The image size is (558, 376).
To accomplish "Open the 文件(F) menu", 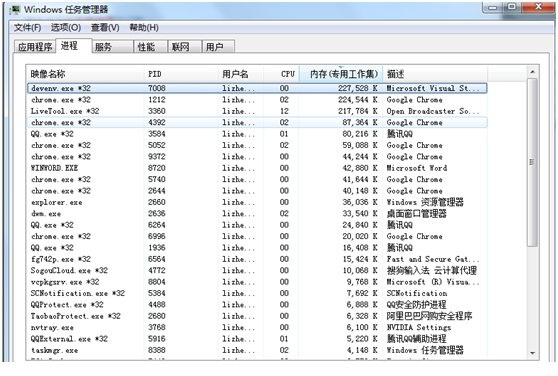I will pyautogui.click(x=27, y=28).
